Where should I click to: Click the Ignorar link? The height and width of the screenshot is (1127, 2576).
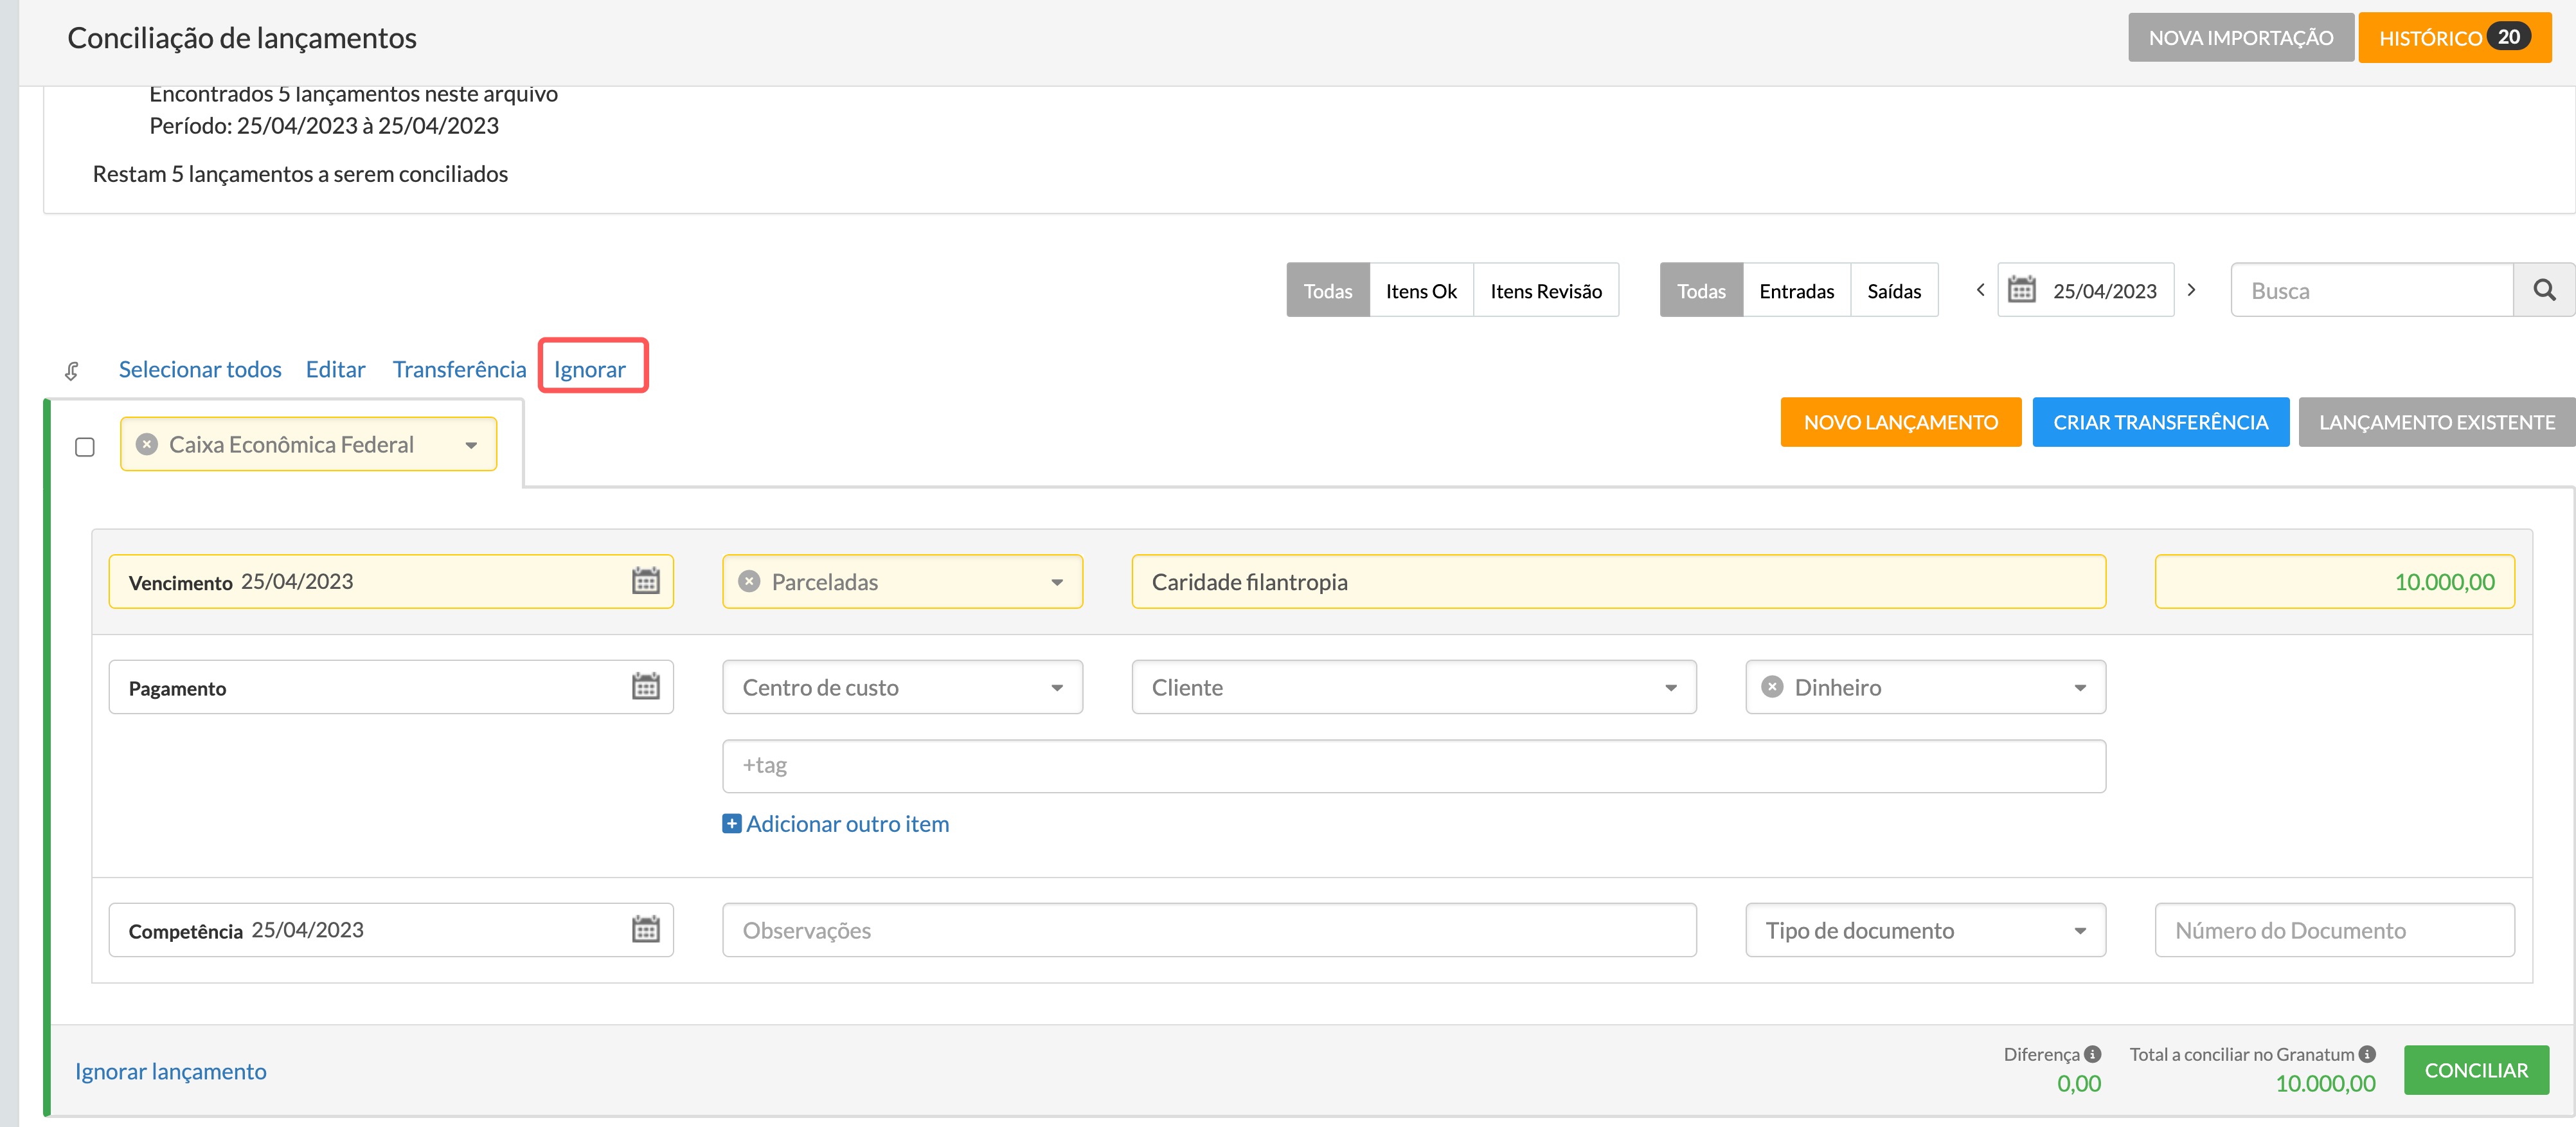click(x=590, y=369)
